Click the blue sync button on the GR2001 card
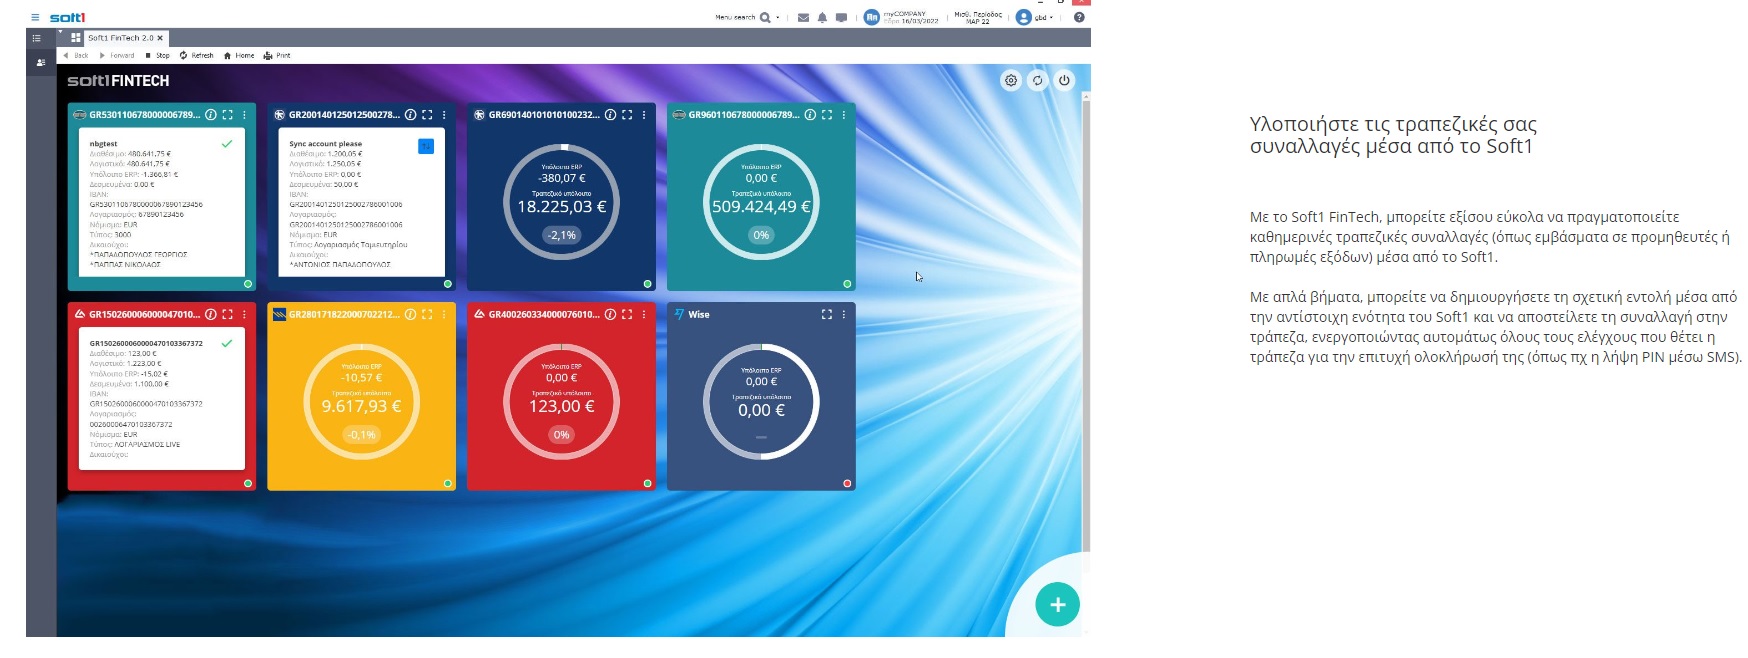Image resolution: width=1748 pixels, height=658 pixels. point(426,147)
